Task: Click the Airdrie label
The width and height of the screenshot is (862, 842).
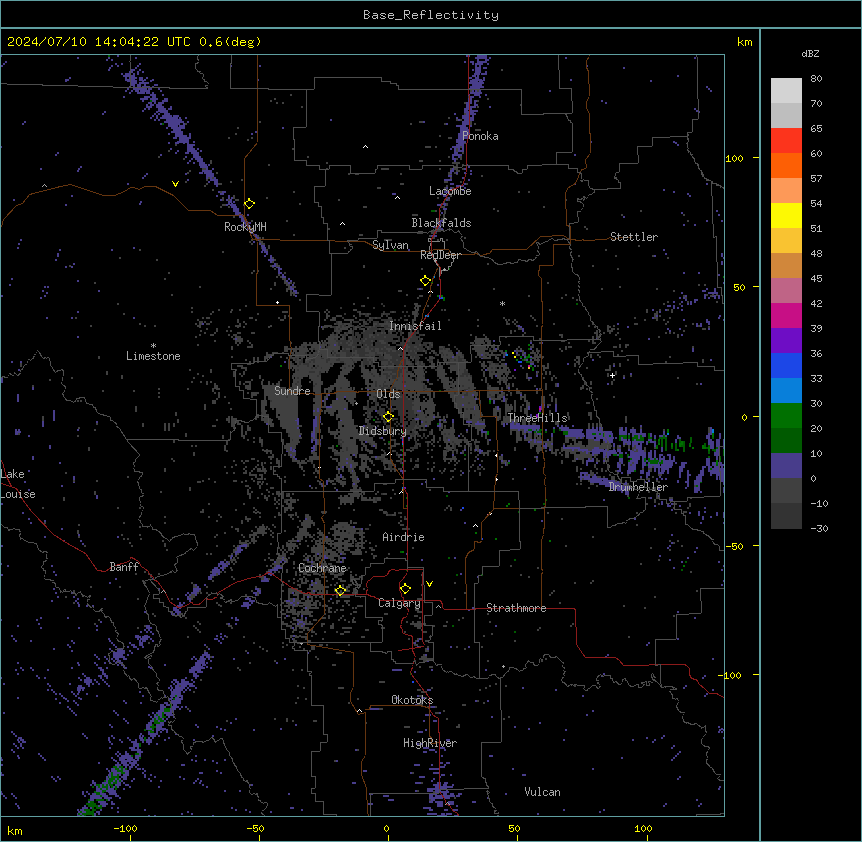Action: pos(403,537)
